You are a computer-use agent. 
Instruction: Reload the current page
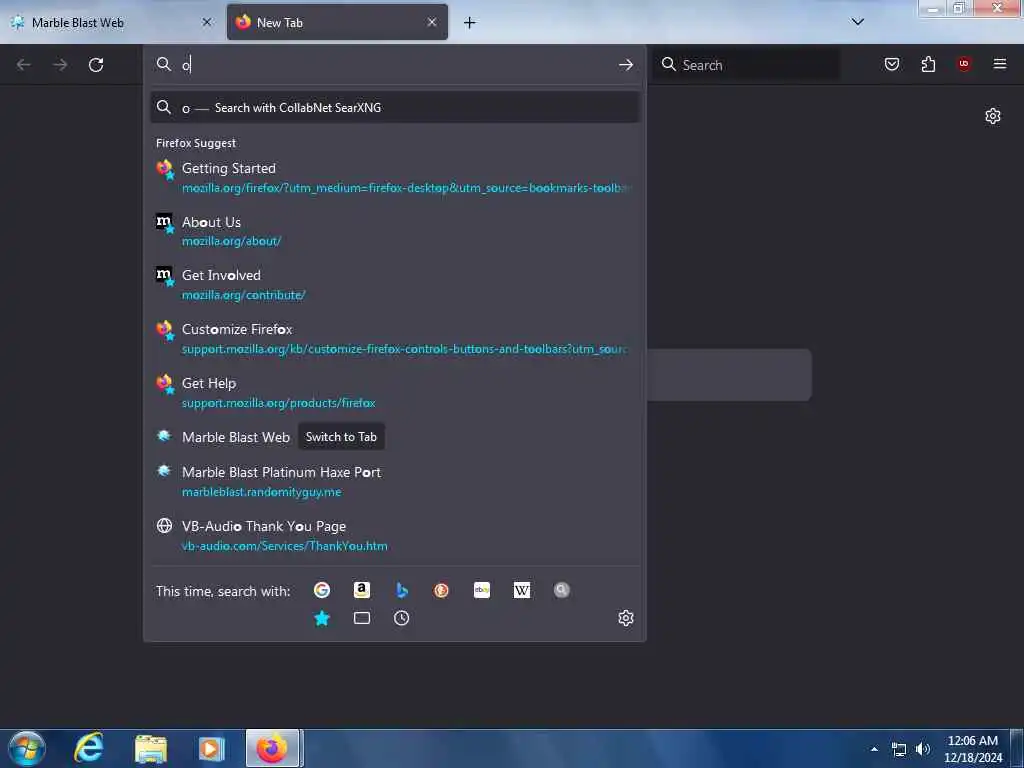(x=96, y=65)
